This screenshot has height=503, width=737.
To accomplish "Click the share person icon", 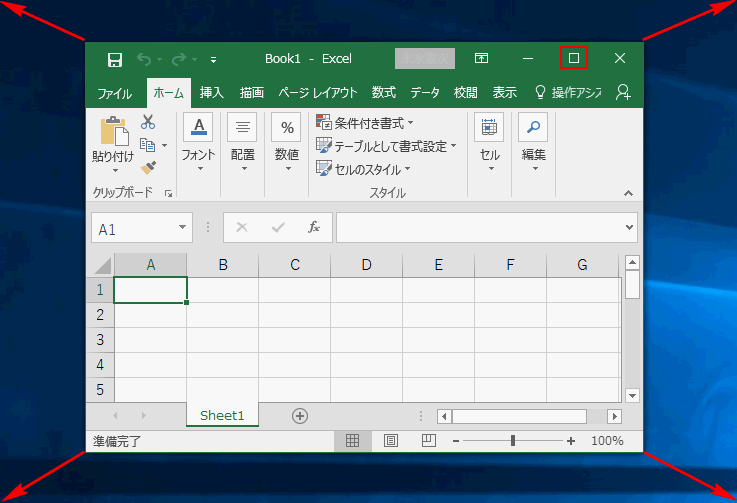I will [623, 93].
